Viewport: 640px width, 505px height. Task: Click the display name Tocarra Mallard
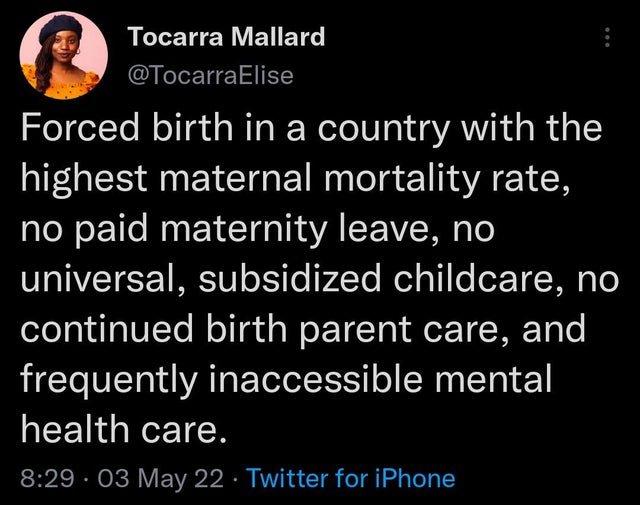[227, 37]
